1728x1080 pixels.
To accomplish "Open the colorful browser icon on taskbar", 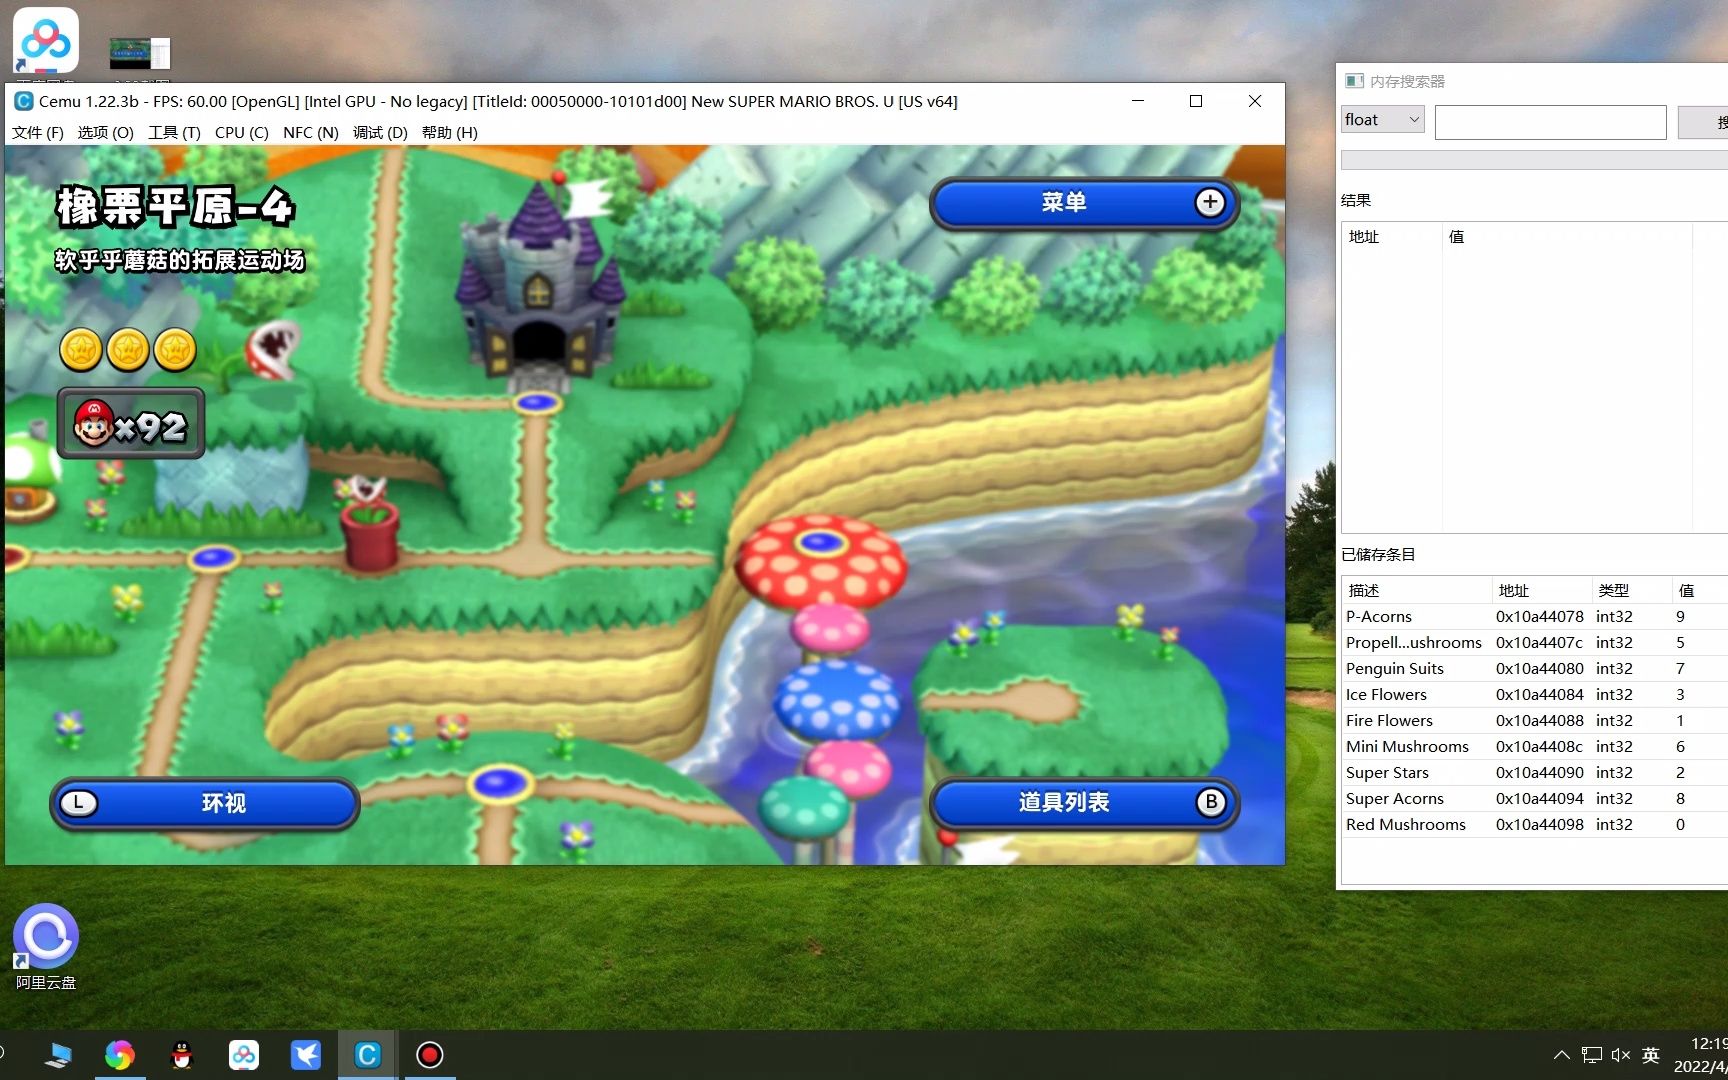I will 120,1055.
